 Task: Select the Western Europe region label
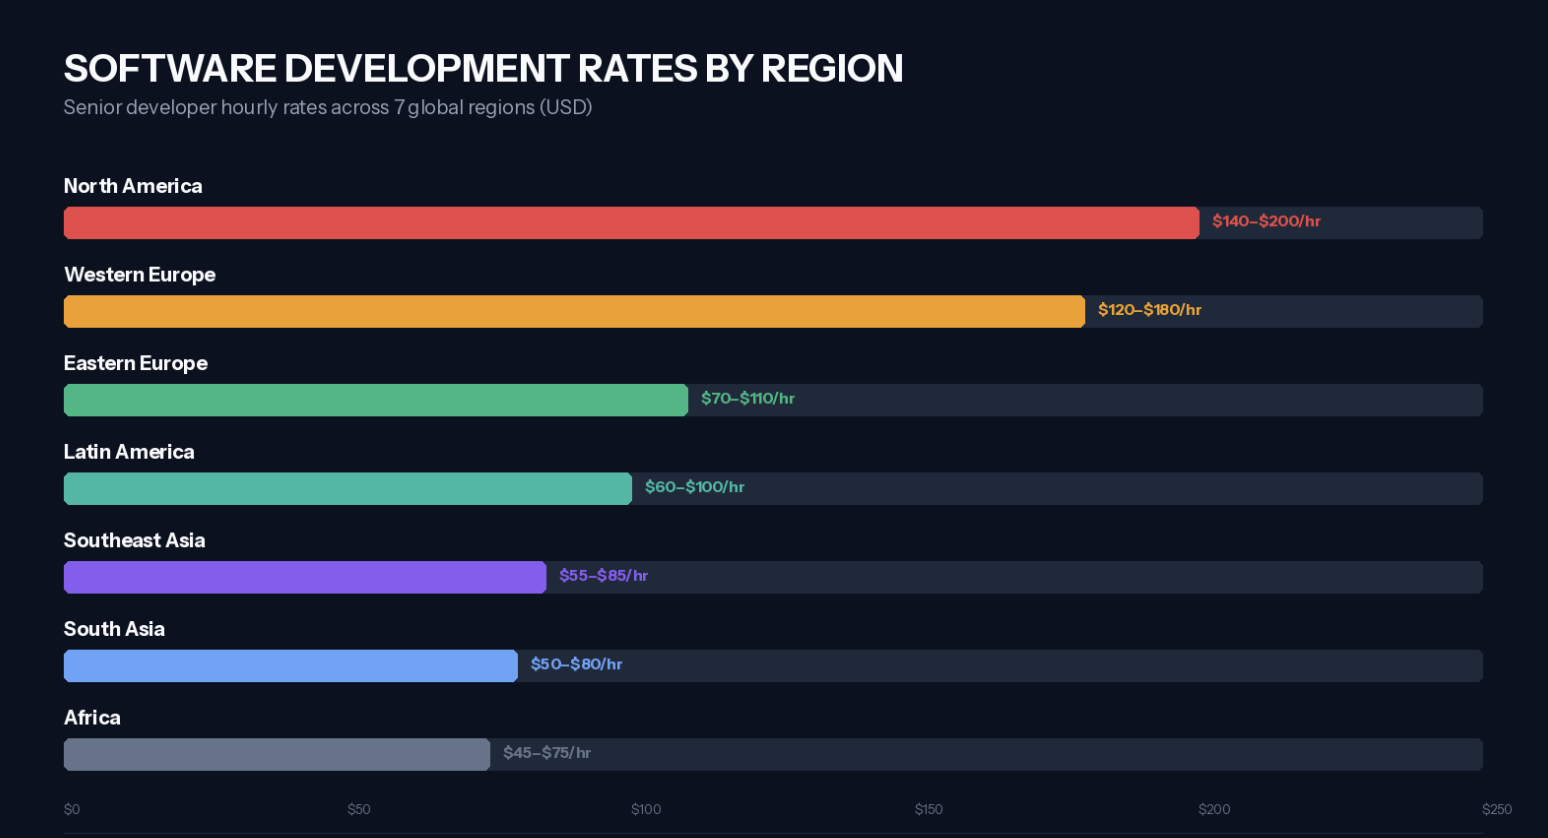140,274
